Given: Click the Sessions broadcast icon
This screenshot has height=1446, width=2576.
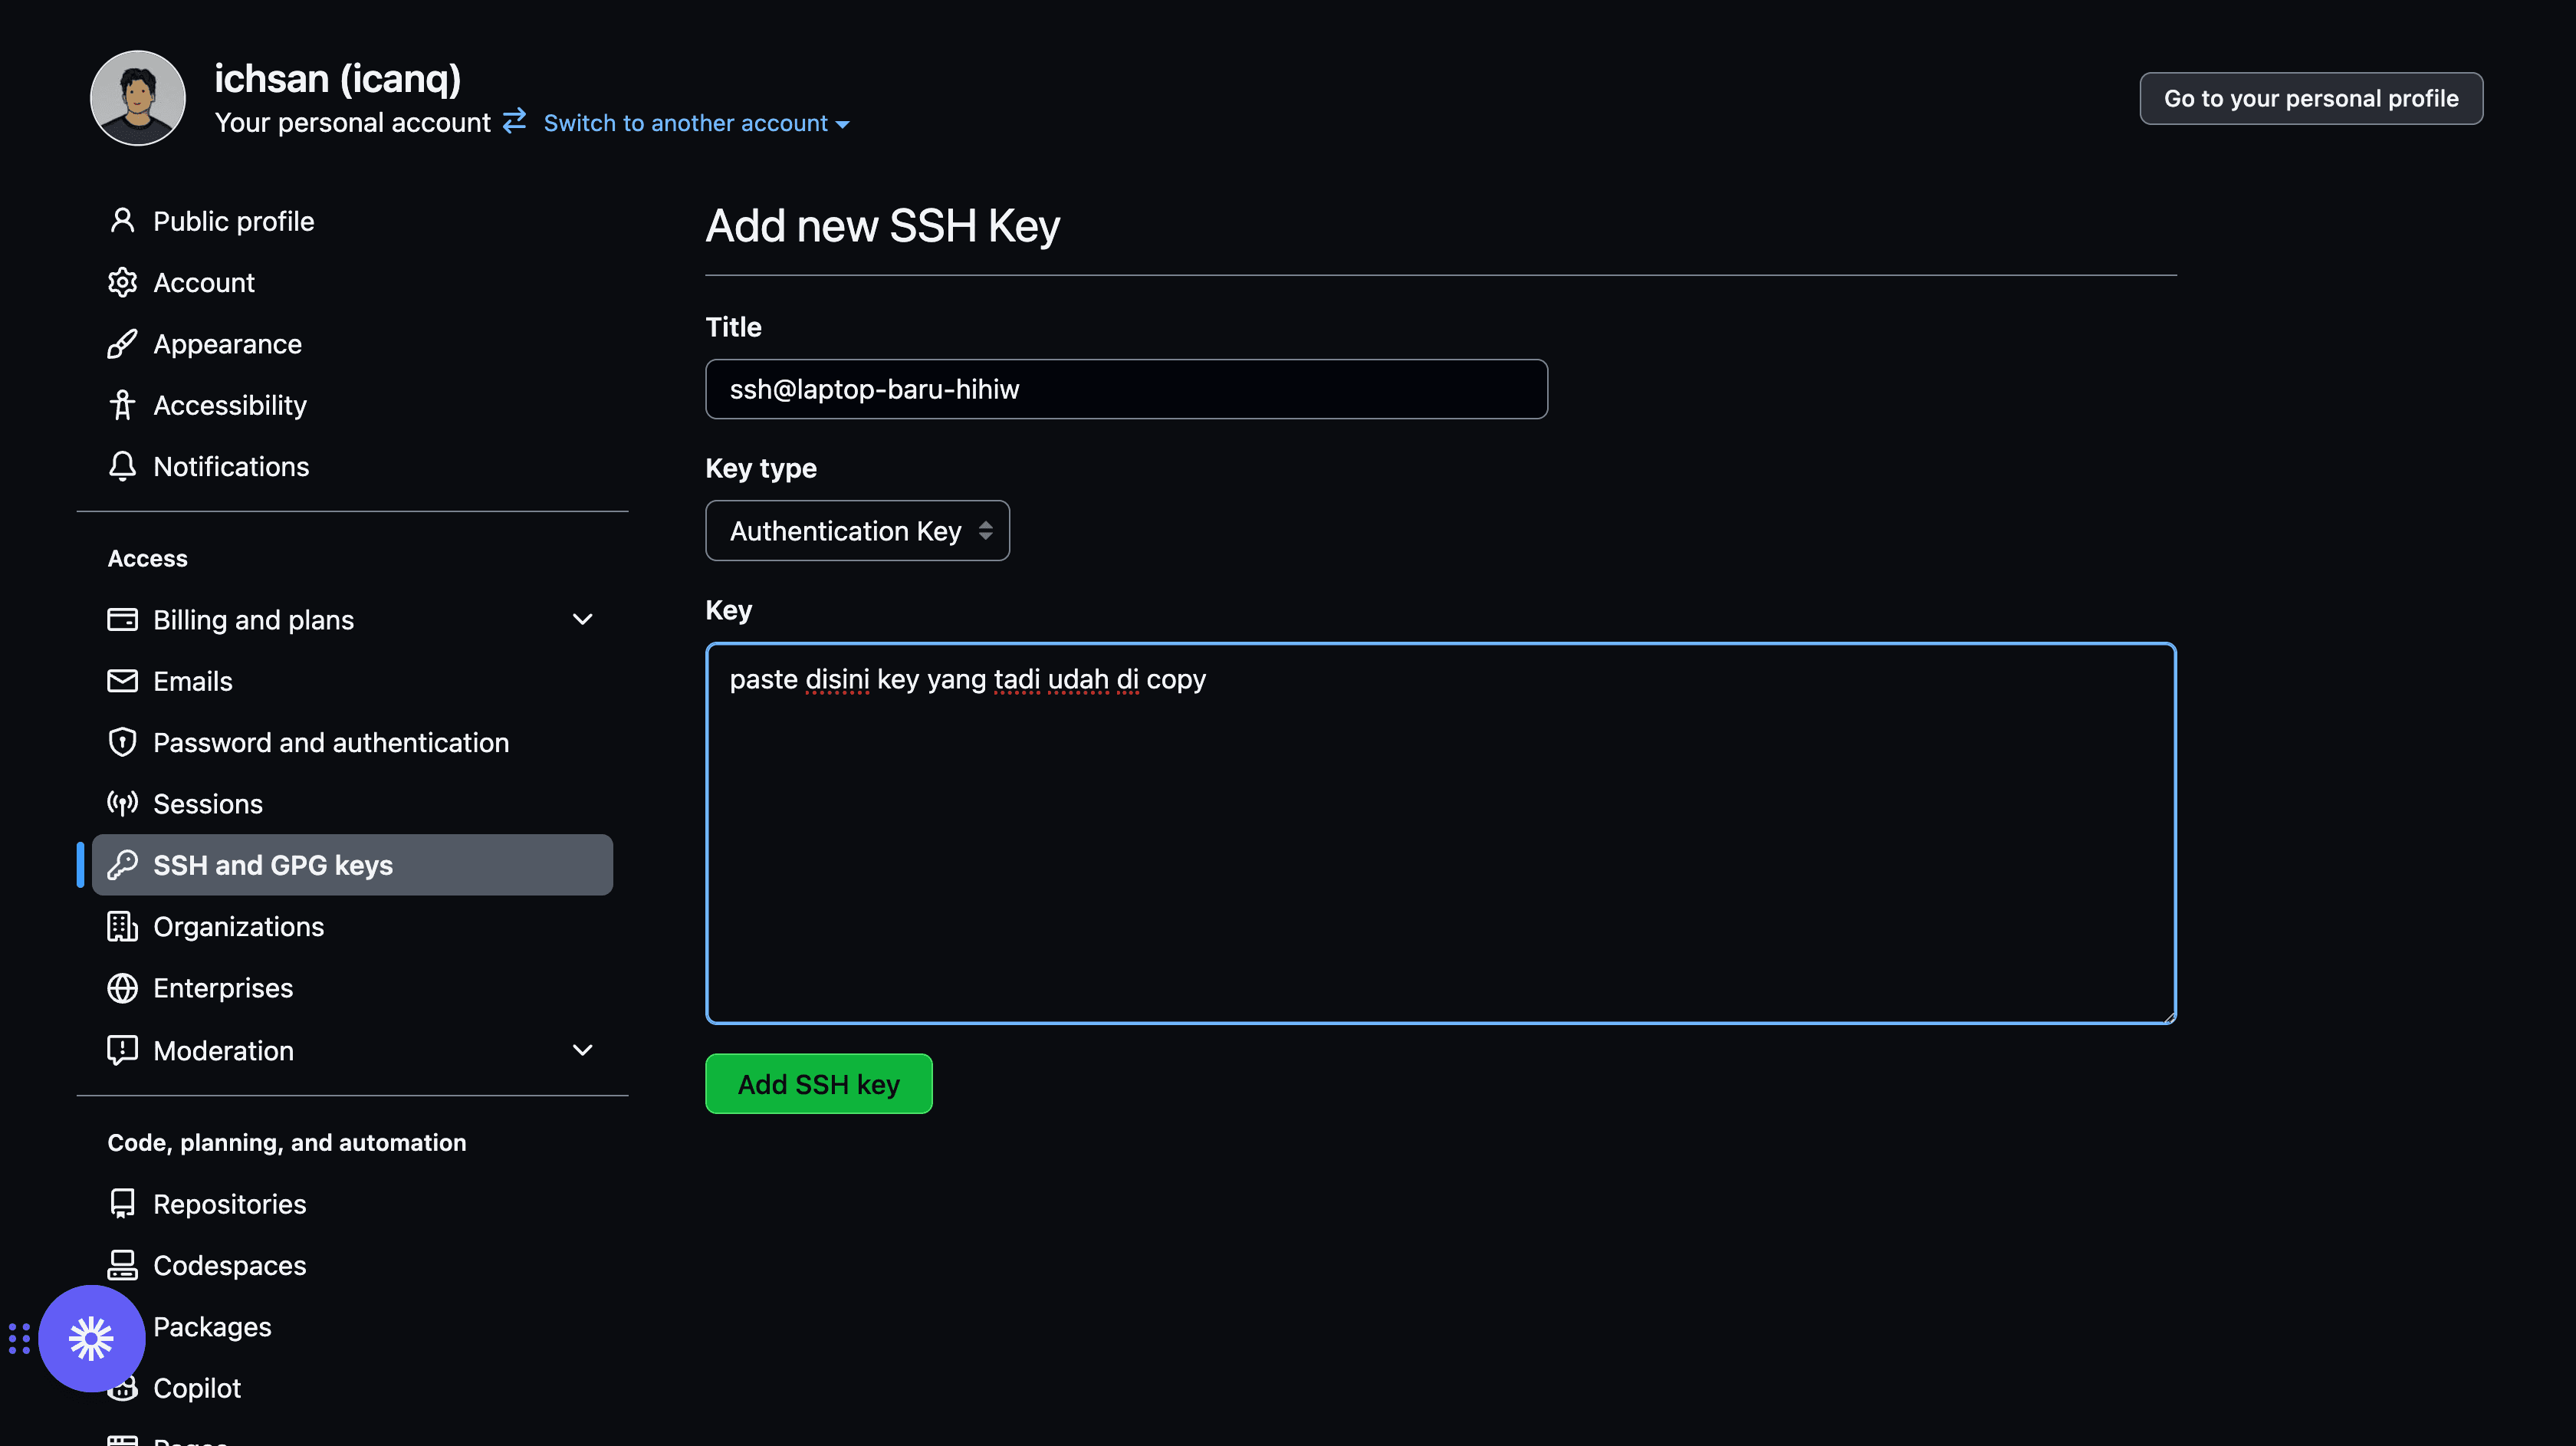Looking at the screenshot, I should click(x=122, y=804).
